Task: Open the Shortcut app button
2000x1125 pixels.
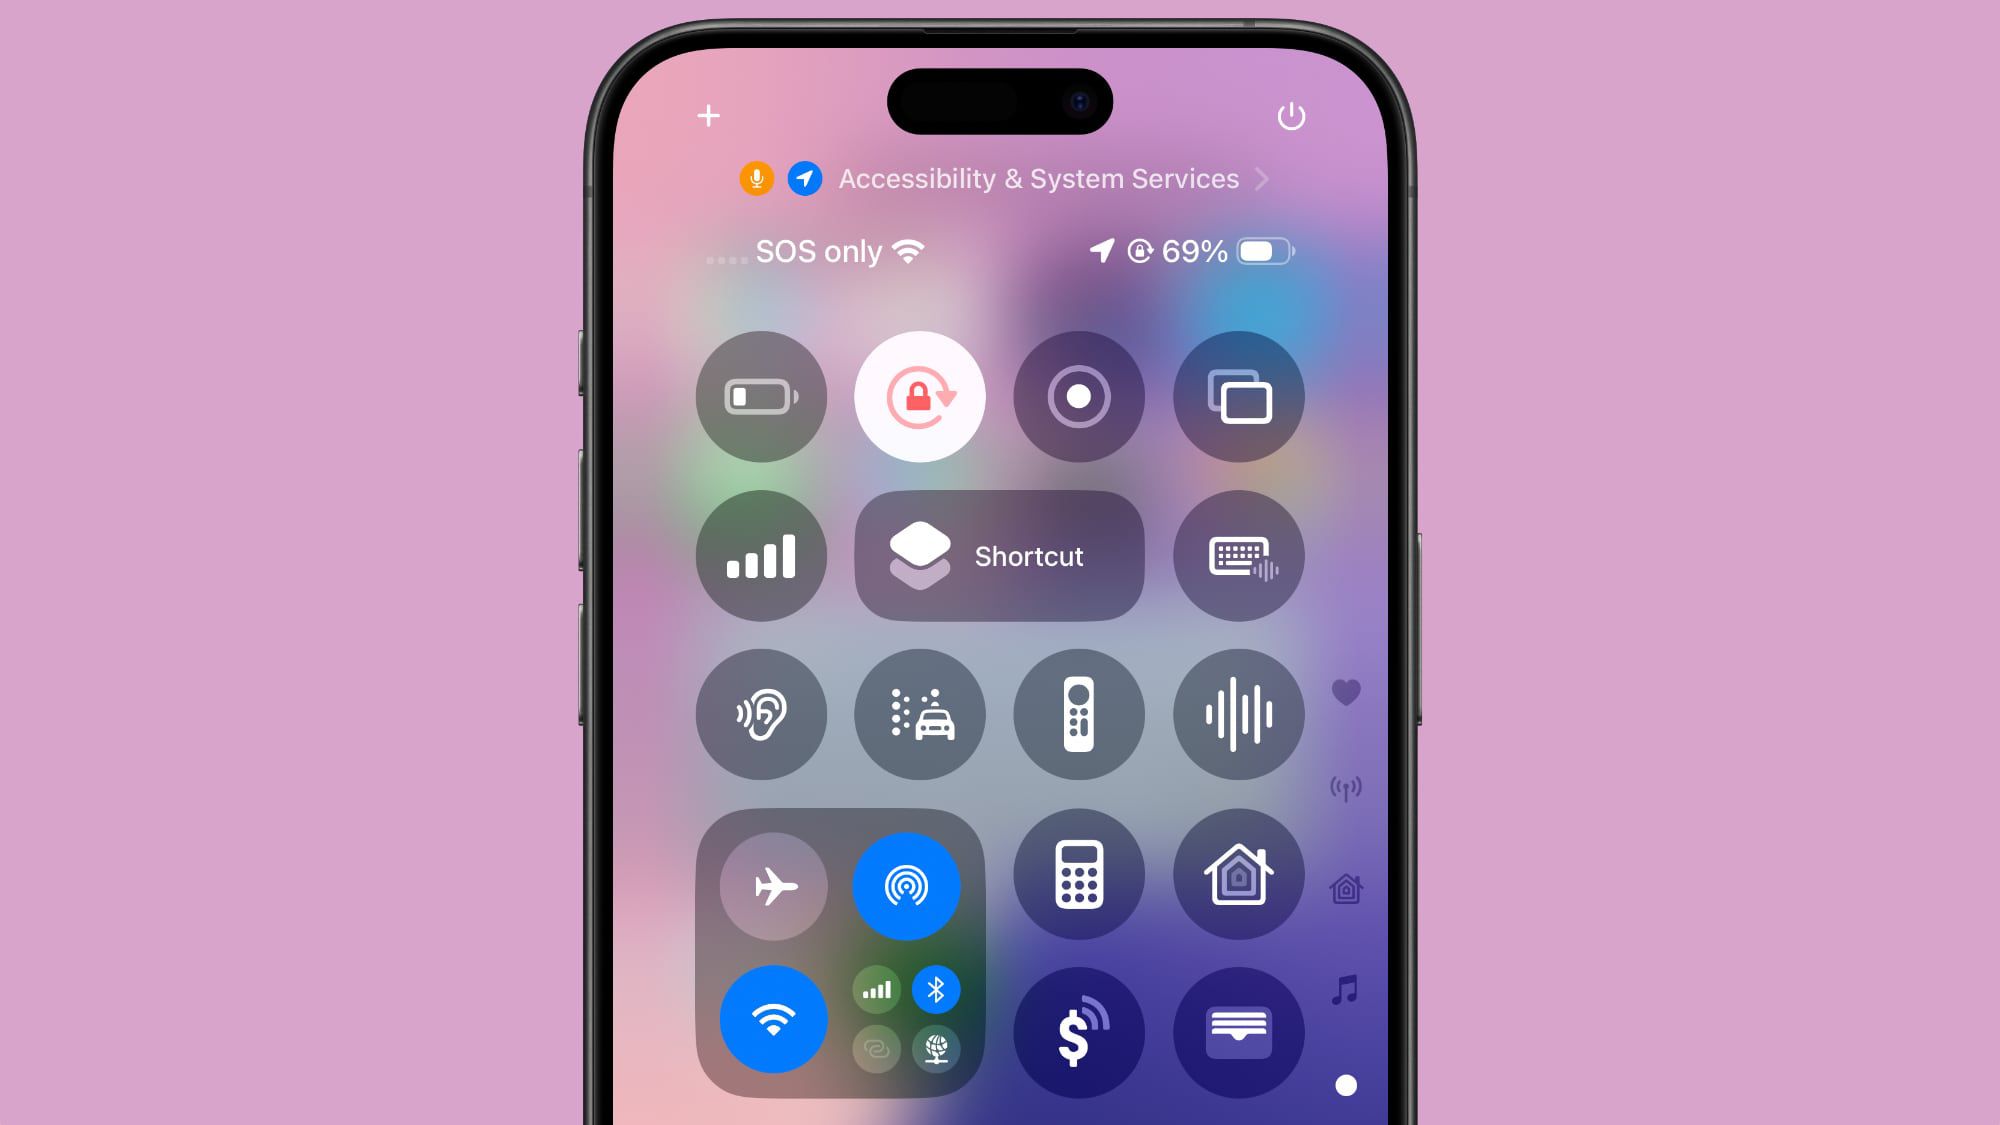Action: click(x=999, y=556)
